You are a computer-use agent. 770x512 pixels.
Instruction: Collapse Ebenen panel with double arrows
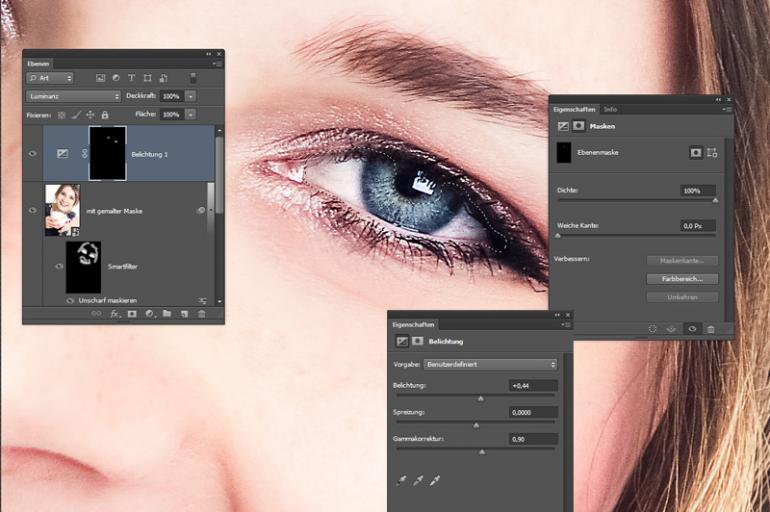click(209, 54)
